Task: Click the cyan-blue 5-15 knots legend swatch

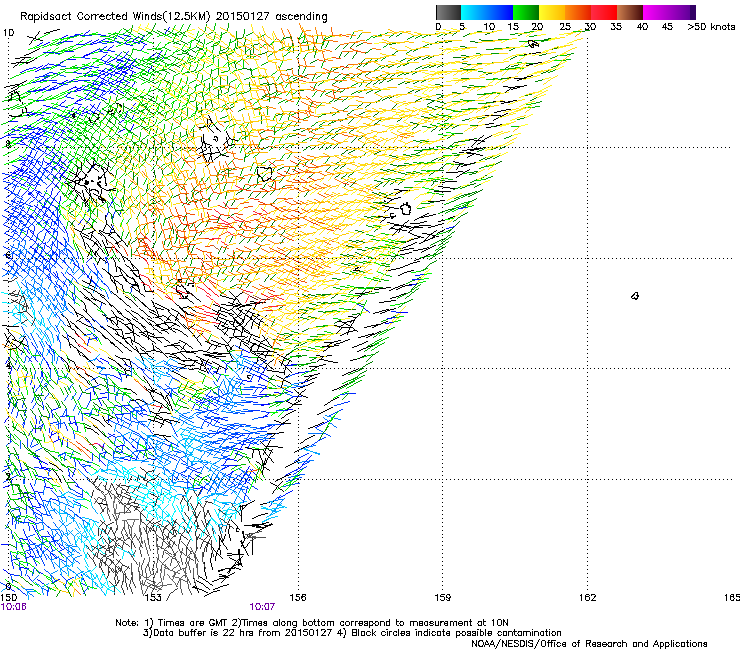Action: (x=487, y=12)
